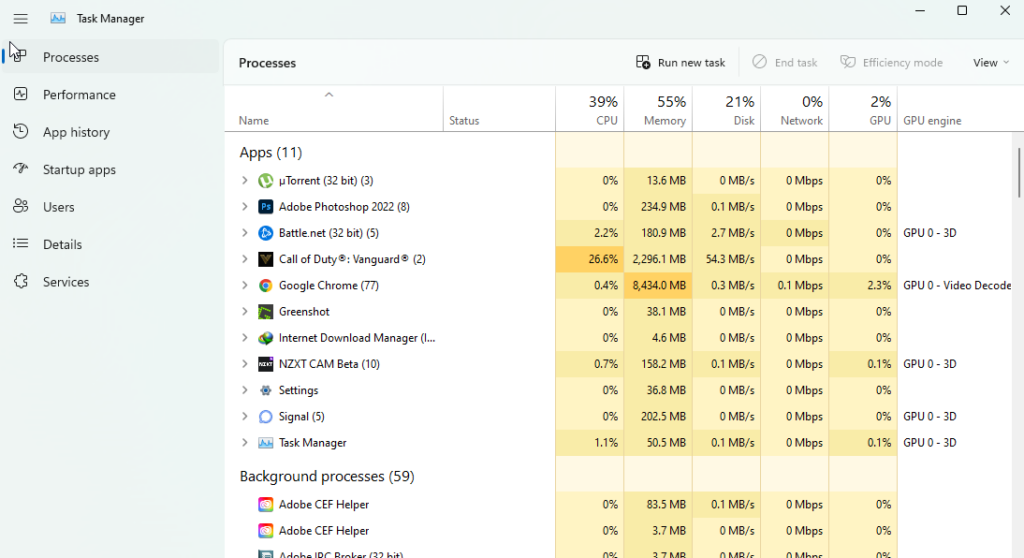This screenshot has height=558, width=1024.
Task: Click the Call of Duty Vanguard icon
Action: [x=265, y=259]
